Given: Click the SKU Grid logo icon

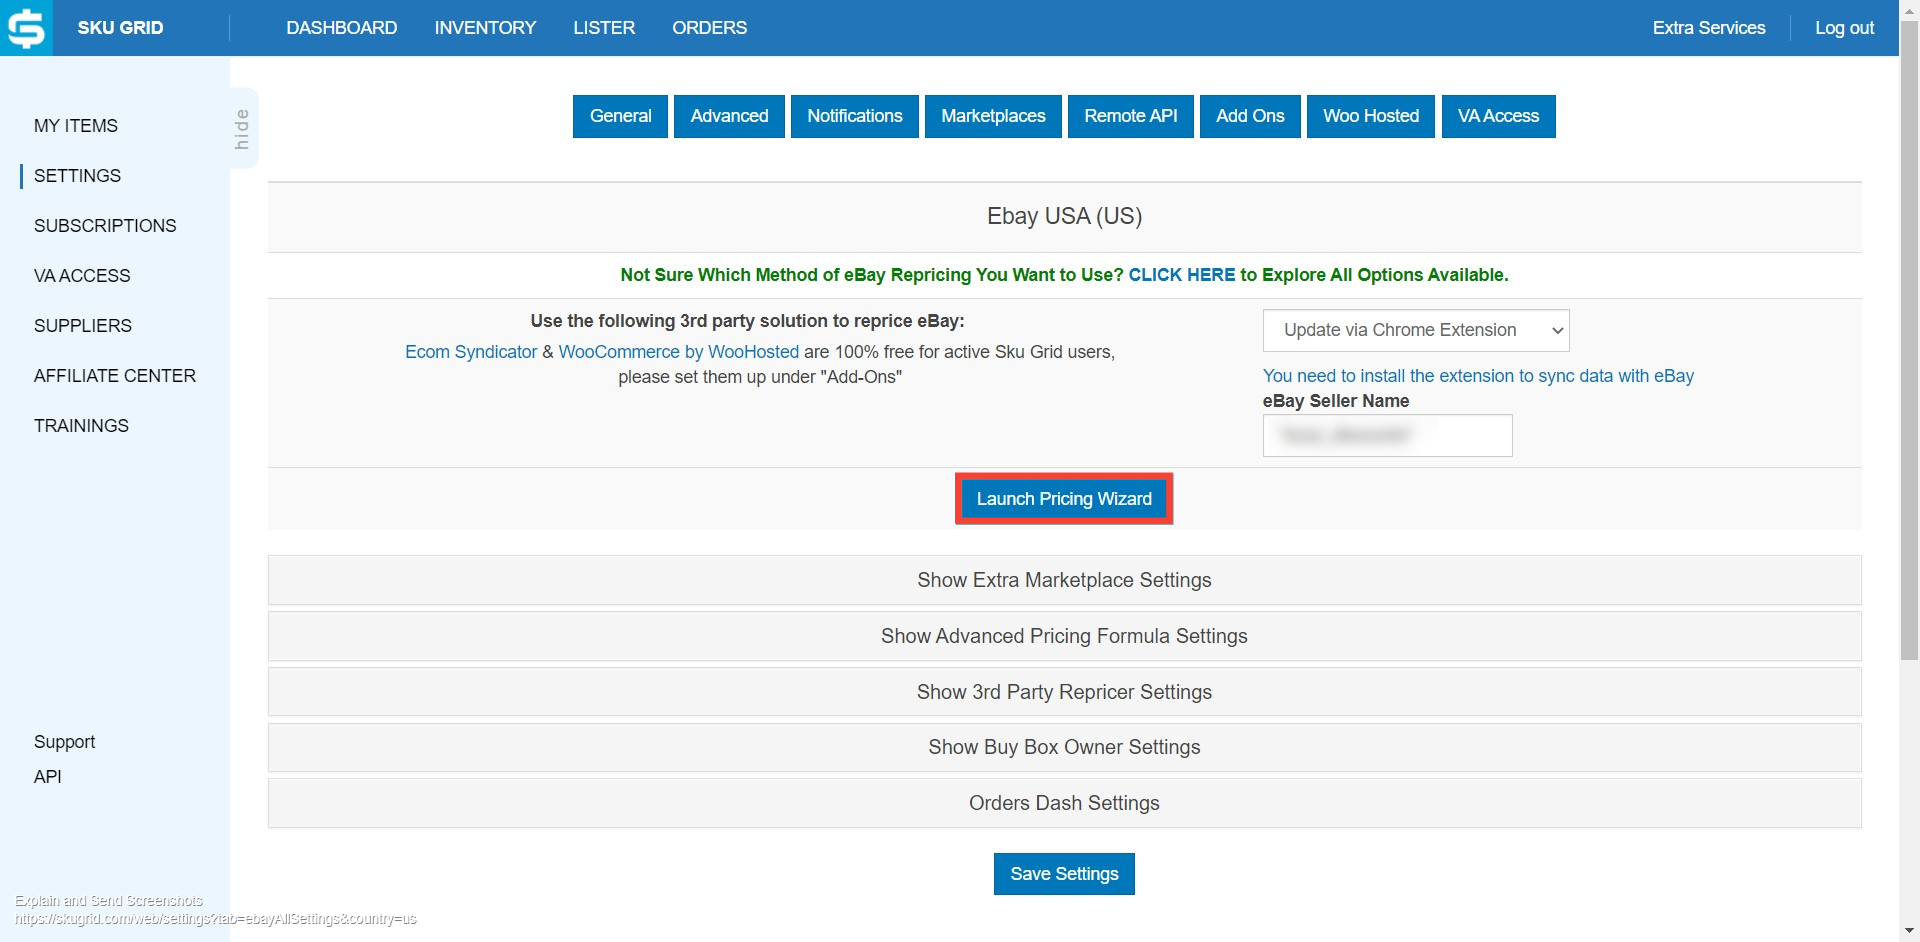Looking at the screenshot, I should (26, 28).
